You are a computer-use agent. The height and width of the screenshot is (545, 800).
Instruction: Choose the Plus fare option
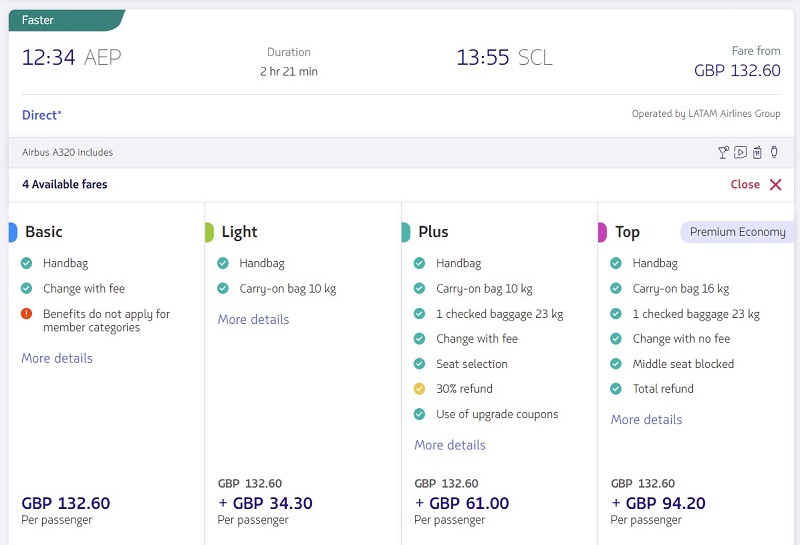point(499,374)
